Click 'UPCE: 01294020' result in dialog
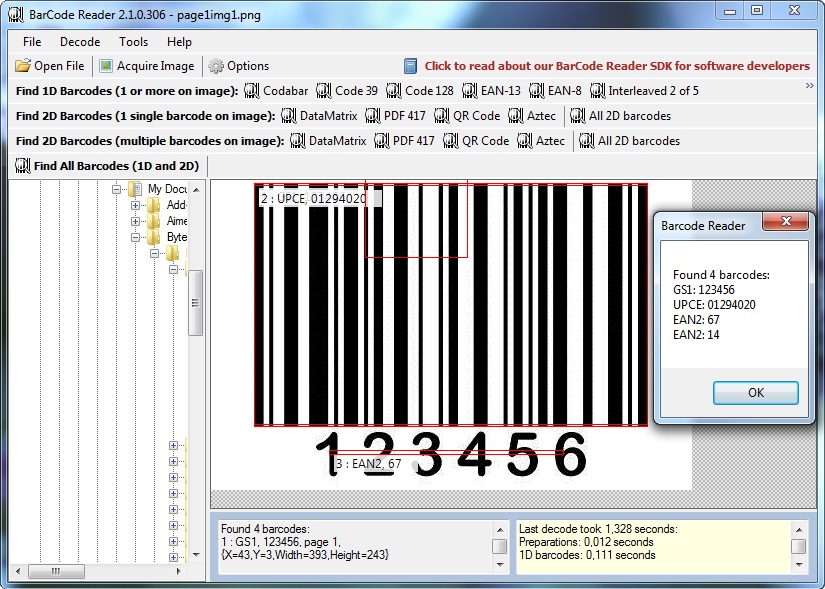The width and height of the screenshot is (825, 589). (x=714, y=305)
